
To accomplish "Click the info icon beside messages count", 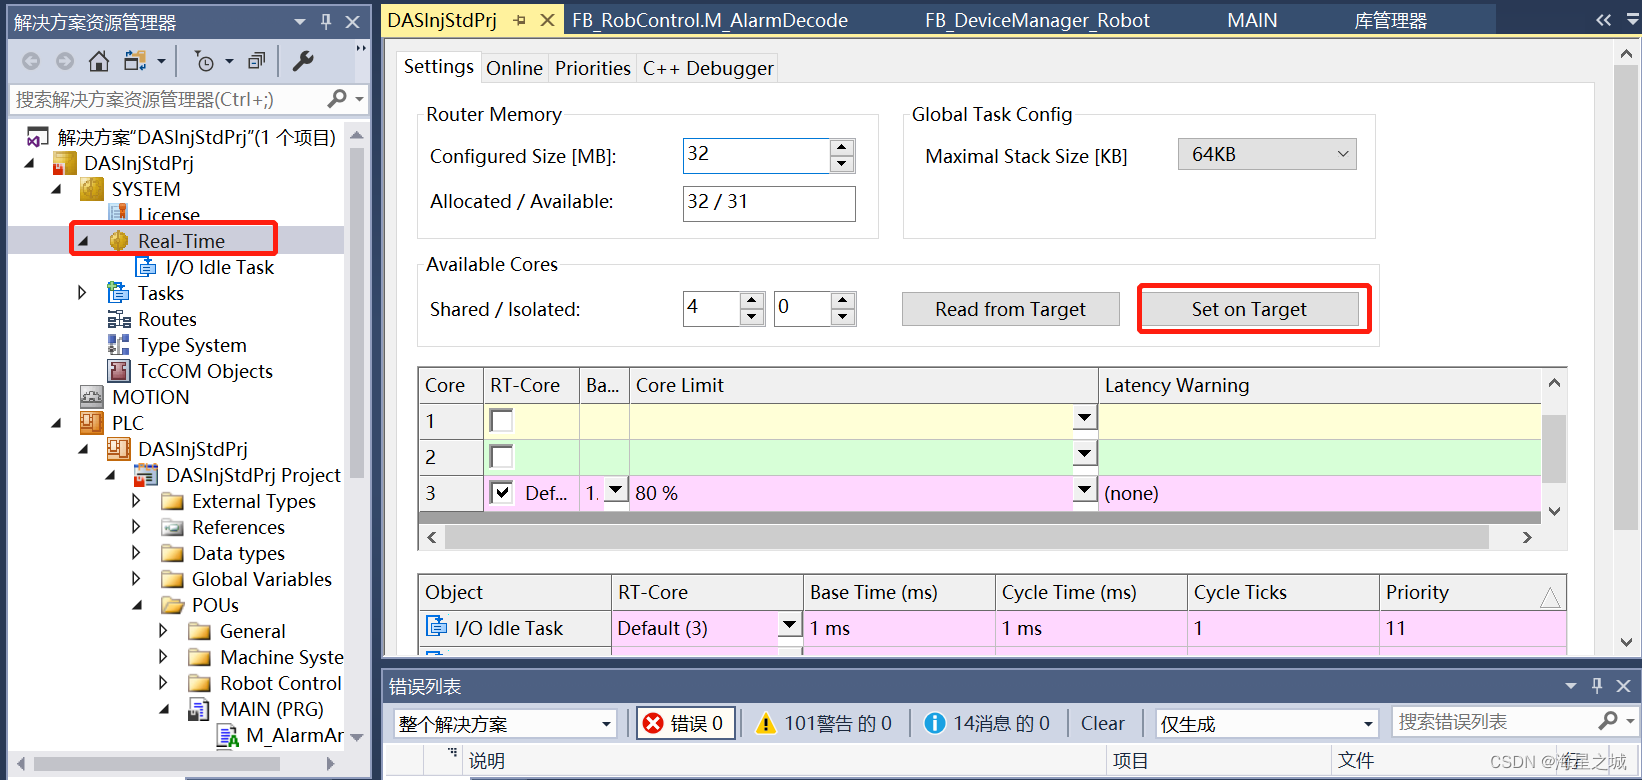I will point(935,723).
